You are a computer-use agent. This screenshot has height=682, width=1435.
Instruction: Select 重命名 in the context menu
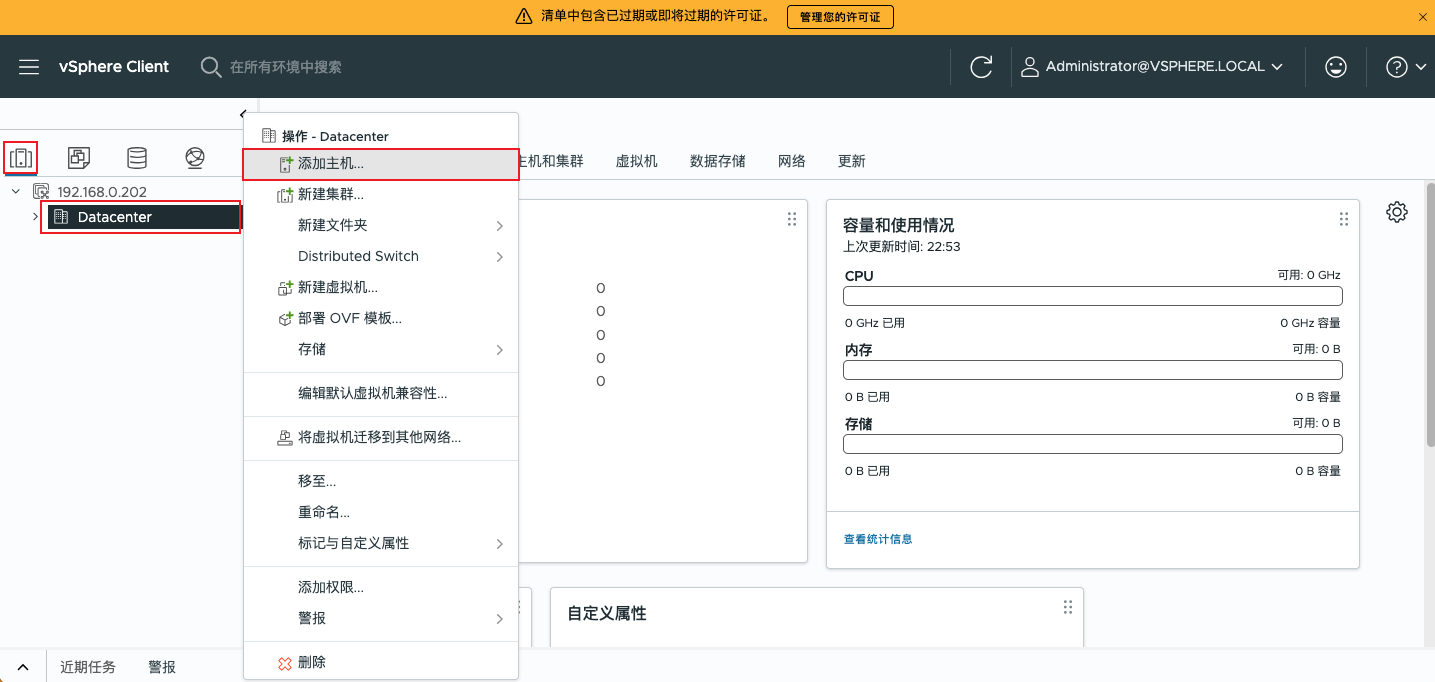(381, 512)
